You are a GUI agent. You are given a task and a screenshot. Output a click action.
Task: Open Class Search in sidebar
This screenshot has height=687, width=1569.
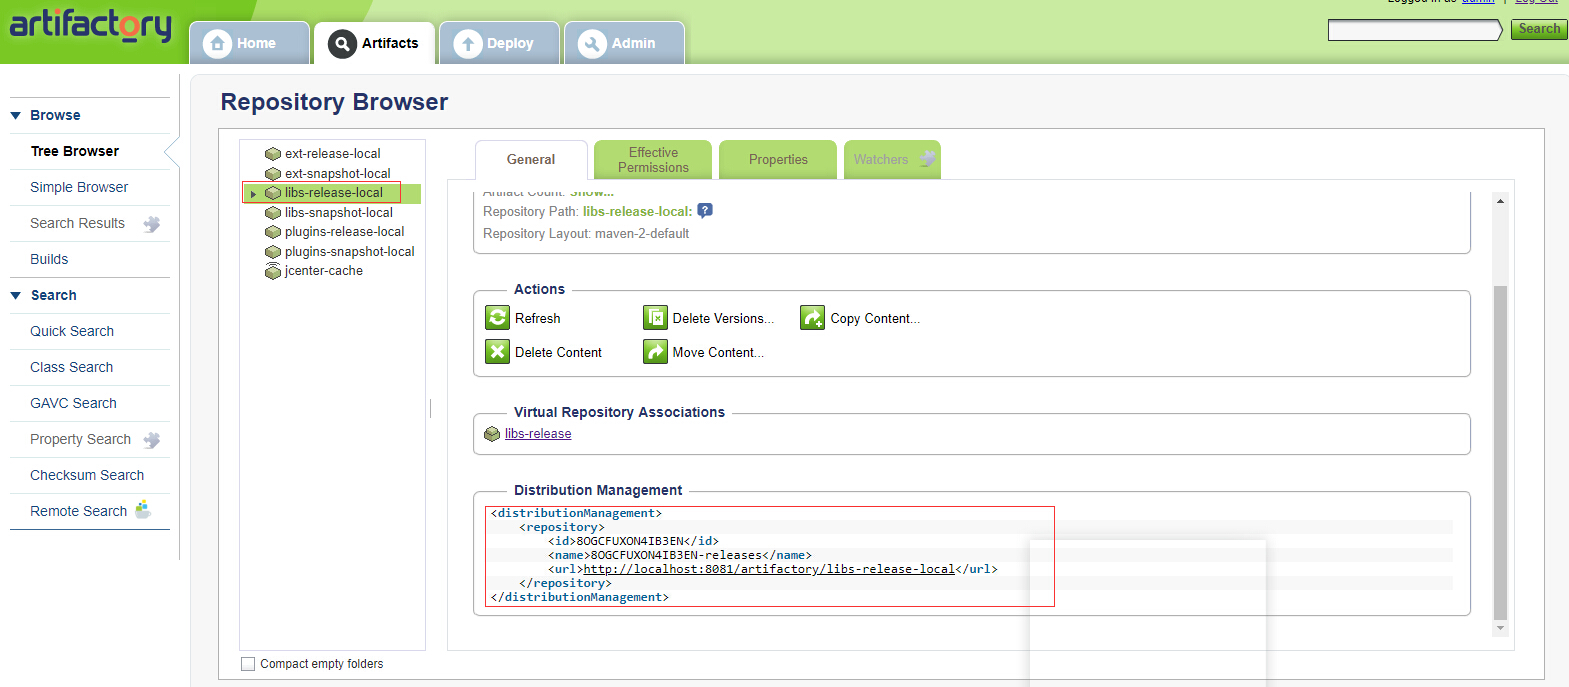point(72,367)
